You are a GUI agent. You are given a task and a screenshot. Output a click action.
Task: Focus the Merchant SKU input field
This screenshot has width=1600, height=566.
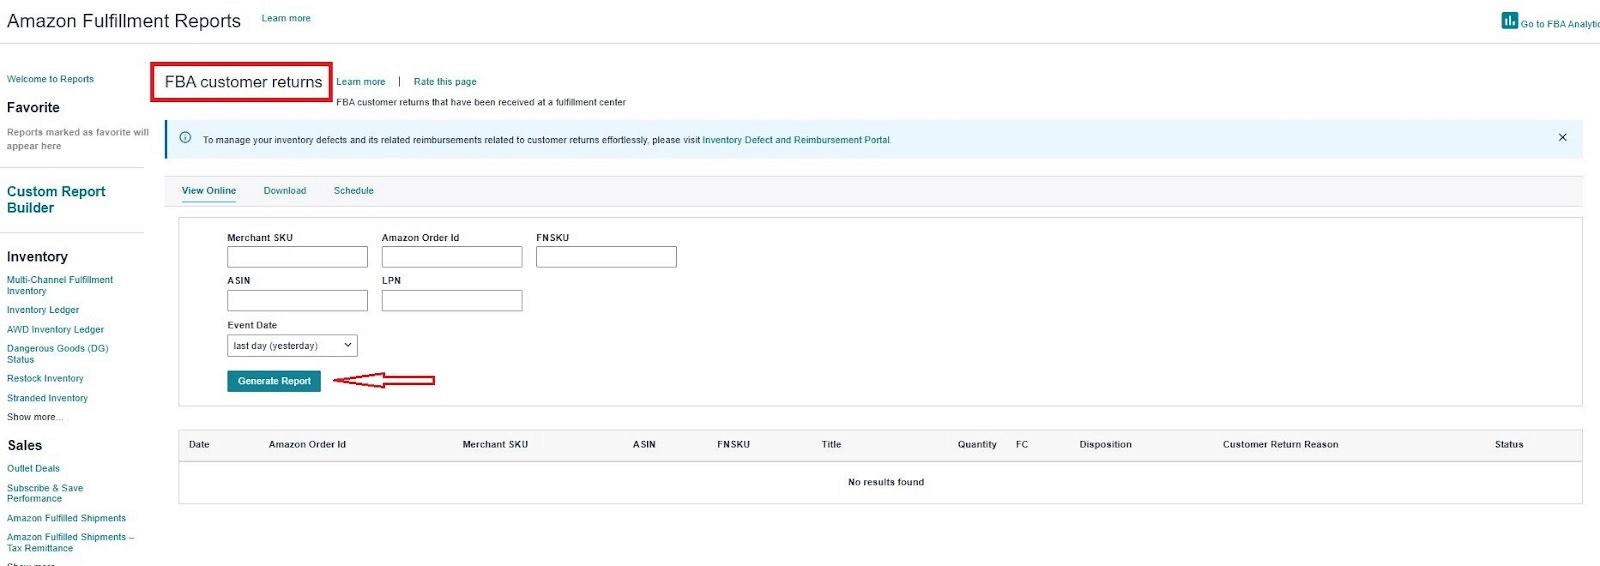(297, 257)
